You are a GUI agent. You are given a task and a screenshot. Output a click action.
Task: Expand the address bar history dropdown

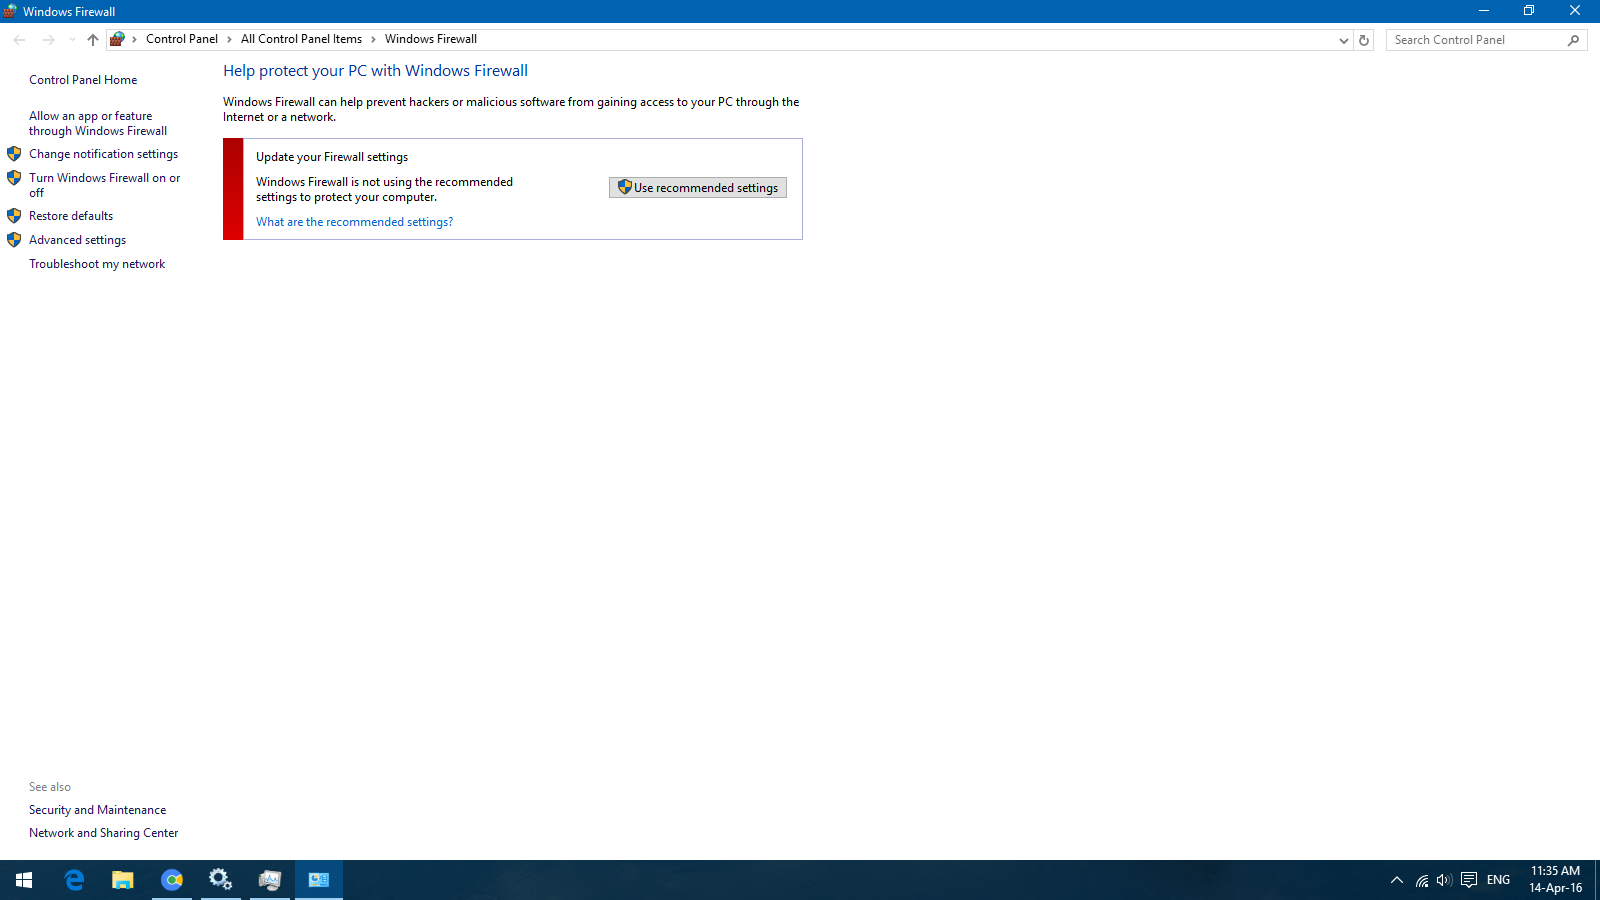point(1344,40)
